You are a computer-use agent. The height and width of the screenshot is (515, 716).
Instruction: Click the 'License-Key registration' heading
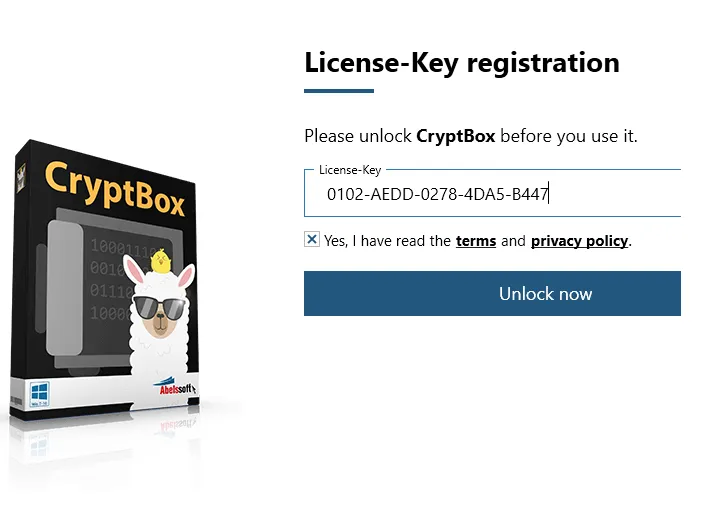[x=461, y=63]
